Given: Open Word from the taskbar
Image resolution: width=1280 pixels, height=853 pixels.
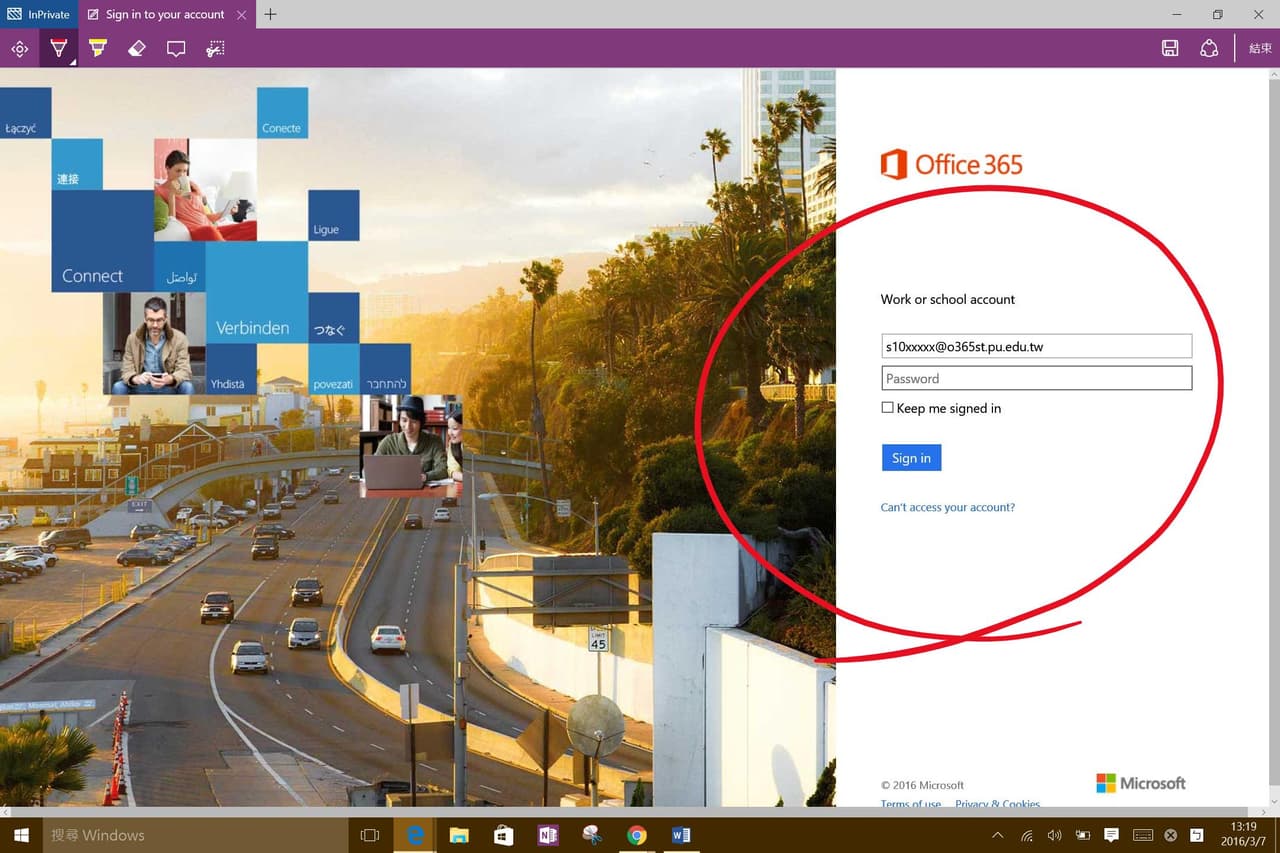Looking at the screenshot, I should pyautogui.click(x=681, y=835).
